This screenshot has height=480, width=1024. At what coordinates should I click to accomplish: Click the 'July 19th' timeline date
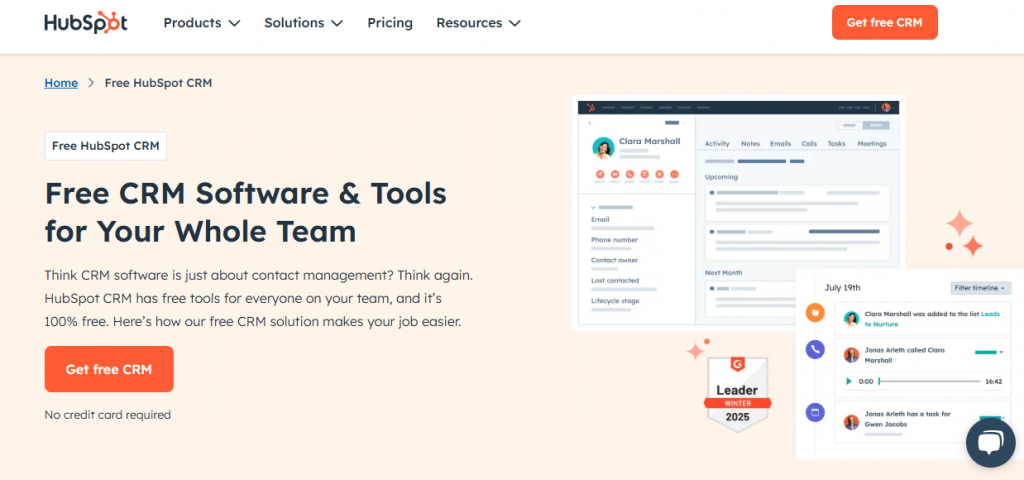click(x=842, y=287)
